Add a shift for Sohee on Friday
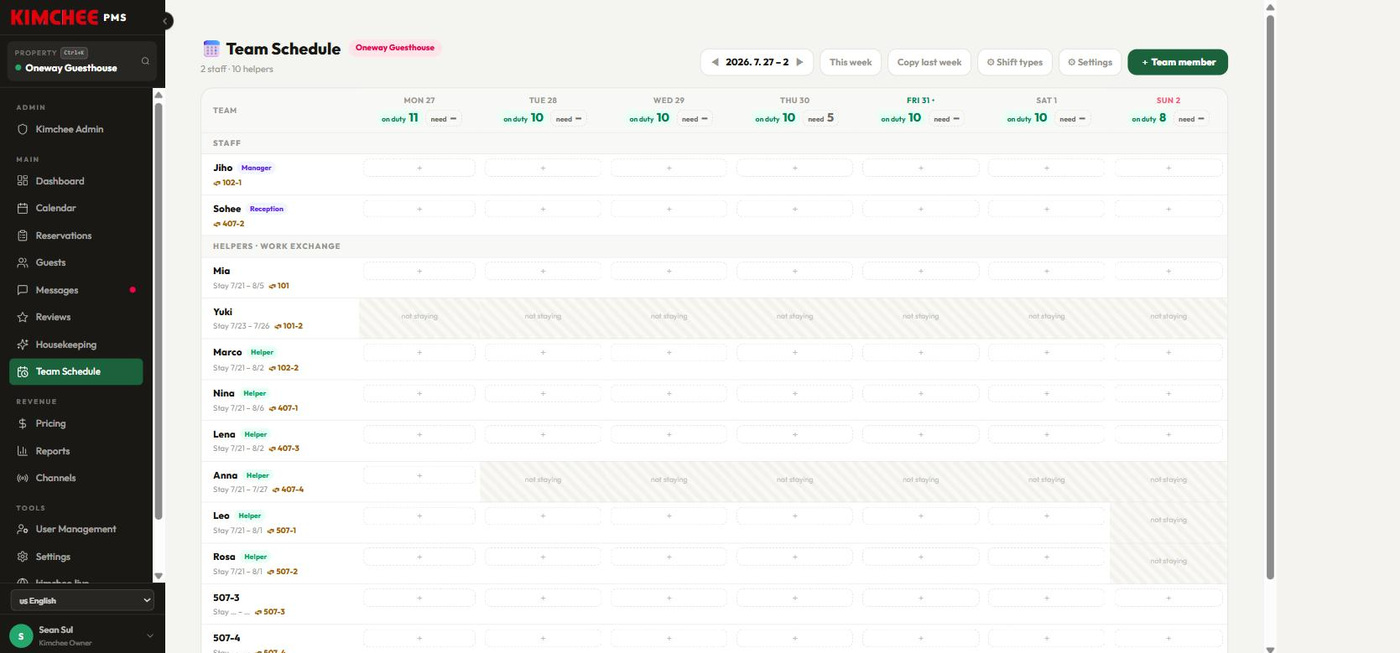Screen dimensions: 1400x653 [920, 209]
